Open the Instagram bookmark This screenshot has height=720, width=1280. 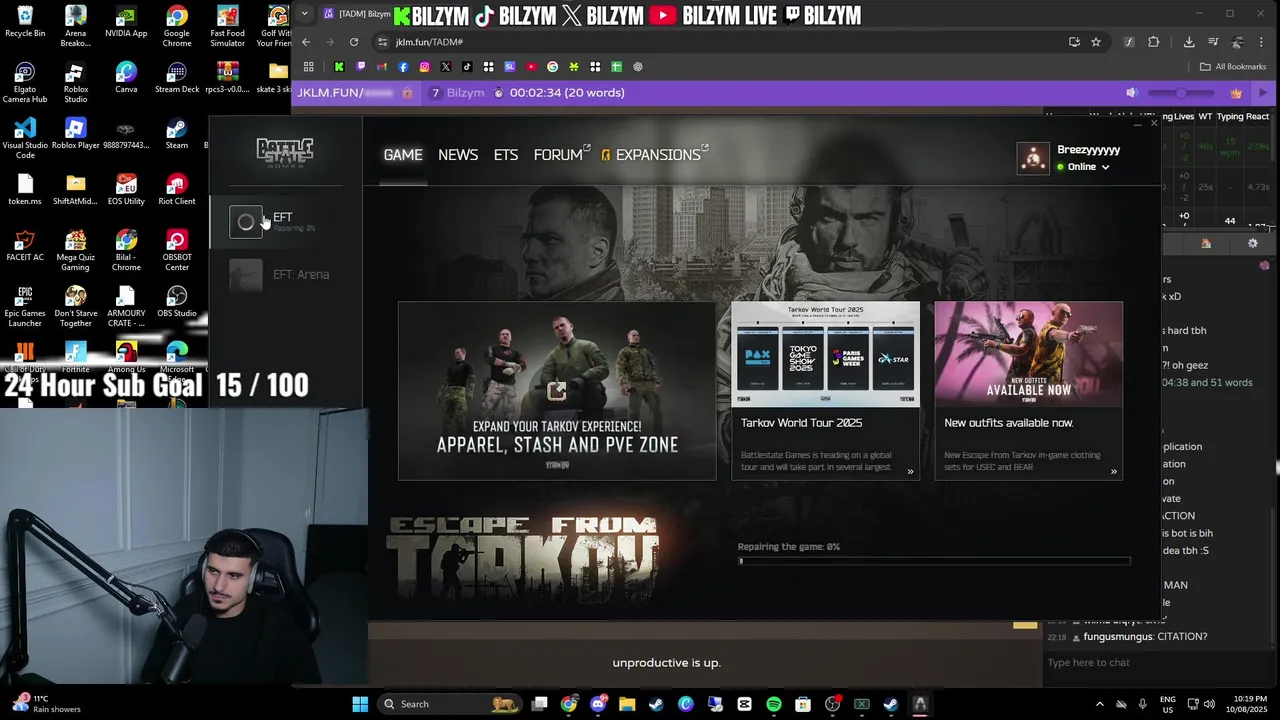click(424, 67)
